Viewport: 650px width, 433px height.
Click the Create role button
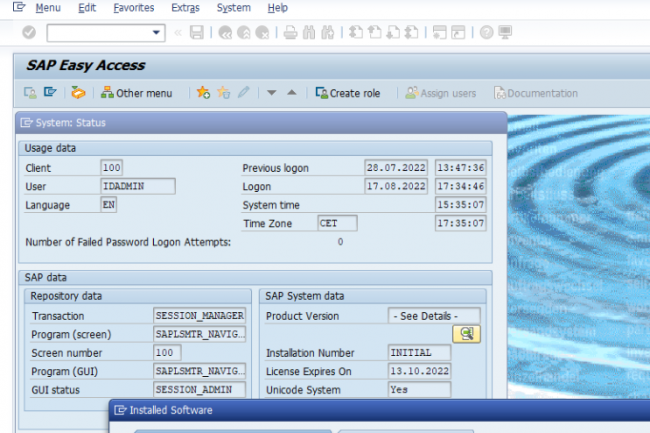pos(347,93)
